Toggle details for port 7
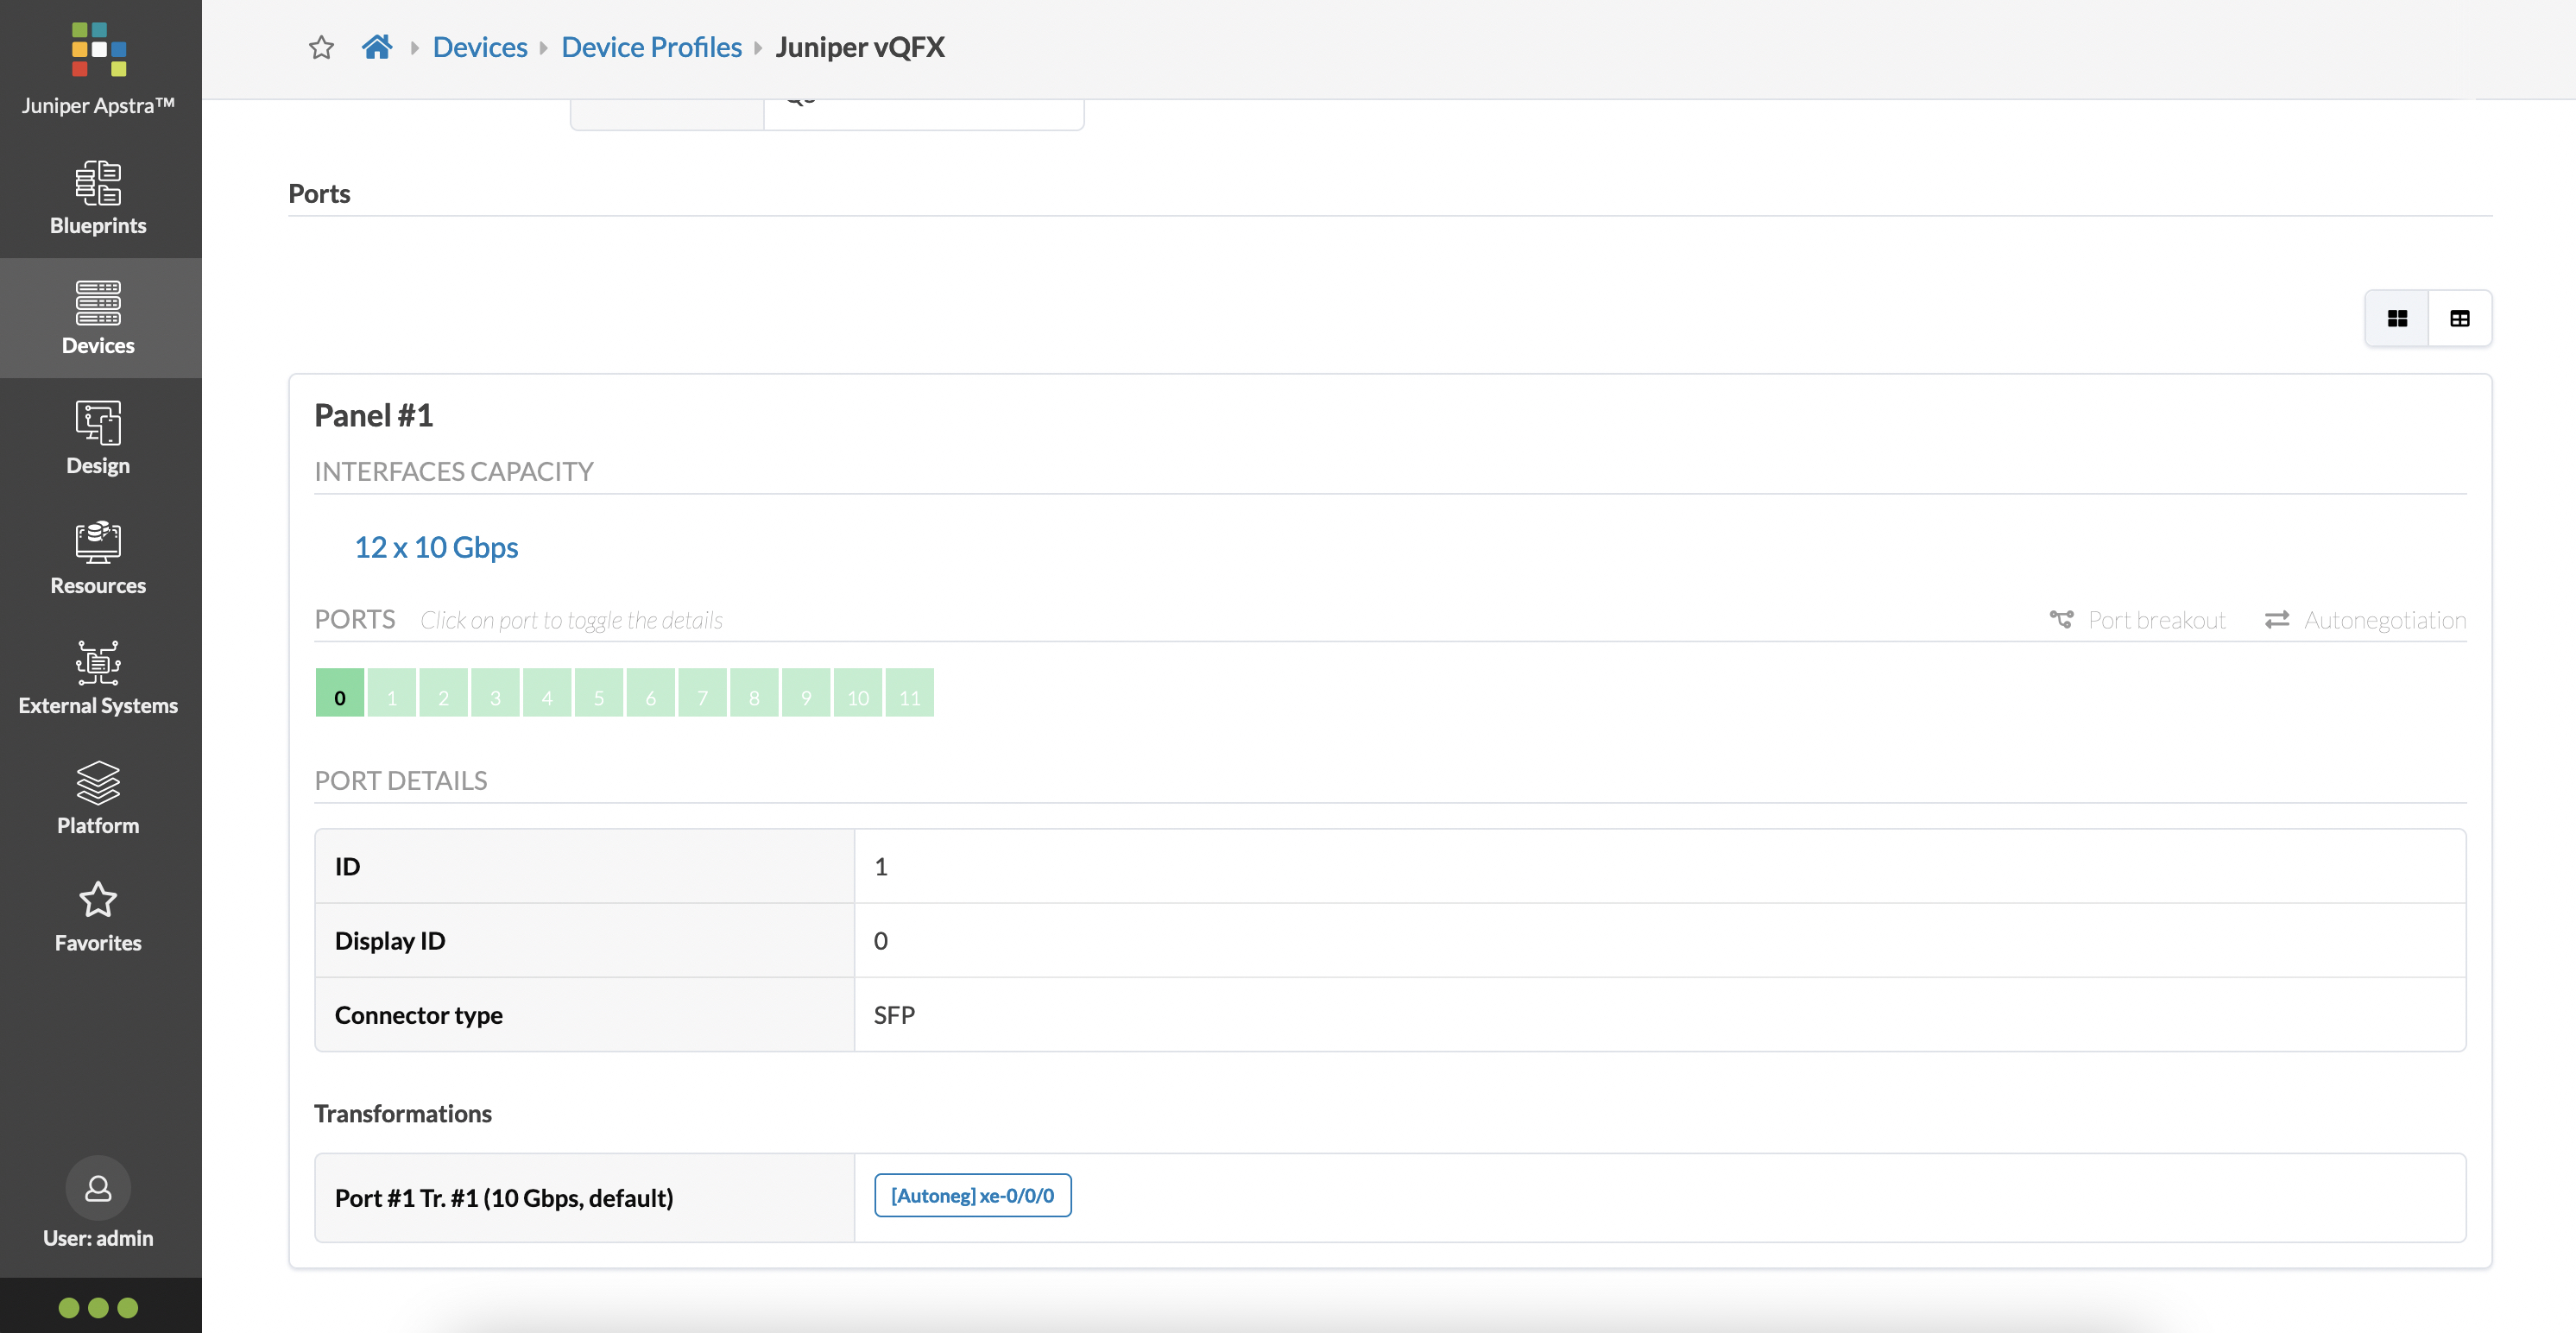The image size is (2576, 1333). [703, 693]
